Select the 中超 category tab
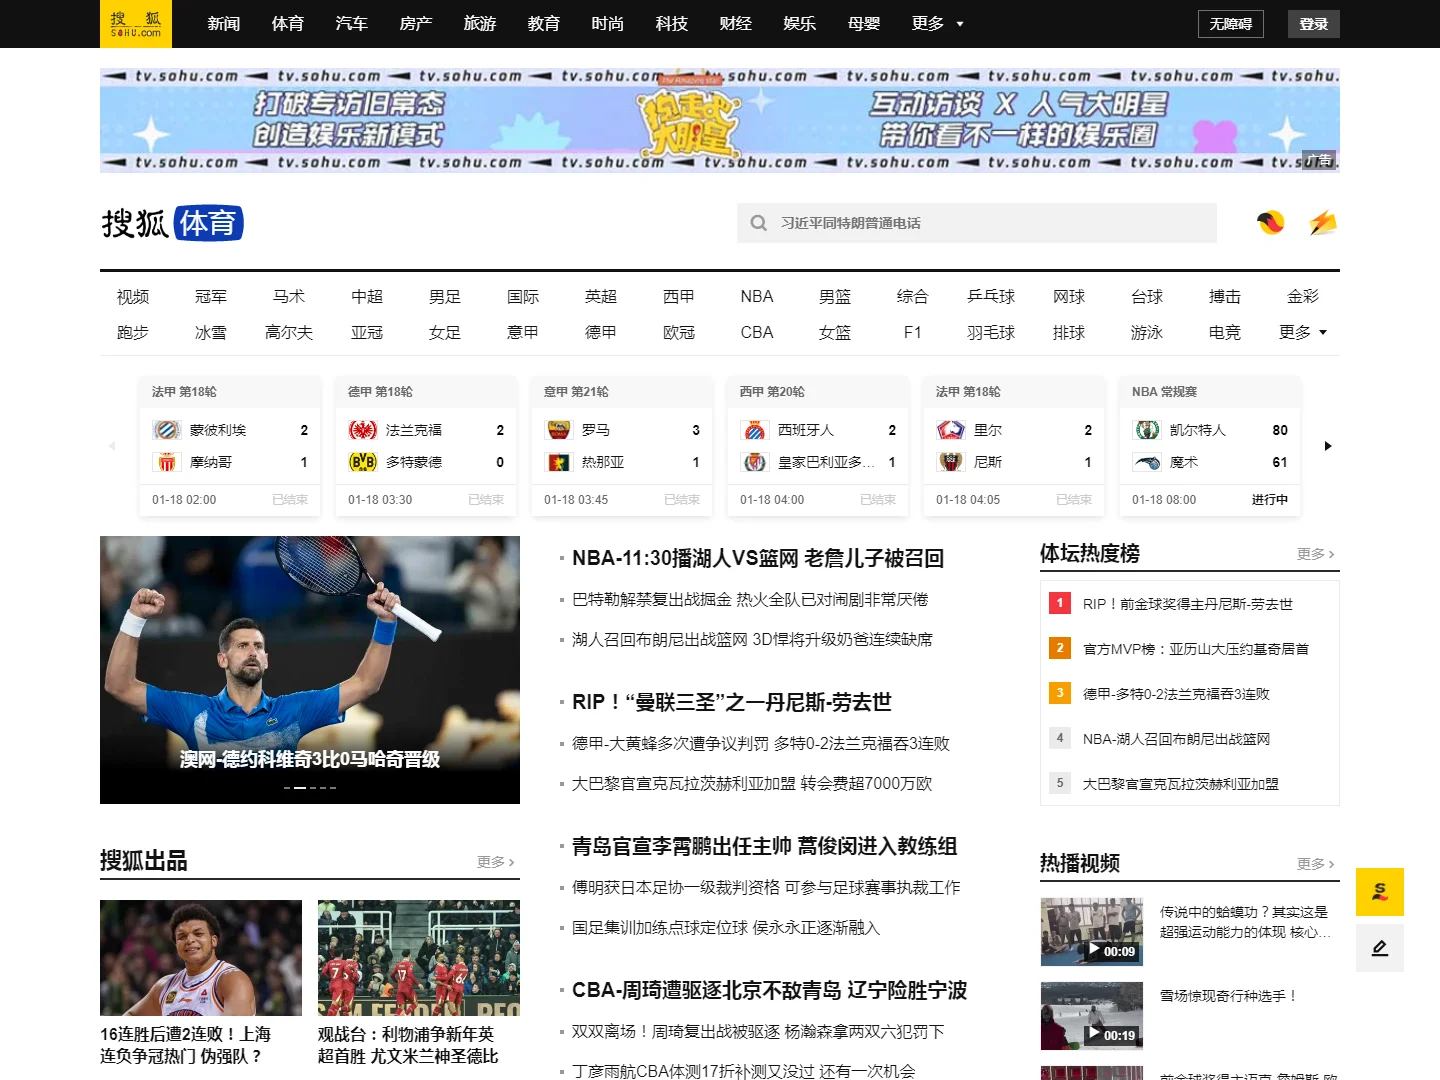The width and height of the screenshot is (1440, 1080). click(x=367, y=296)
